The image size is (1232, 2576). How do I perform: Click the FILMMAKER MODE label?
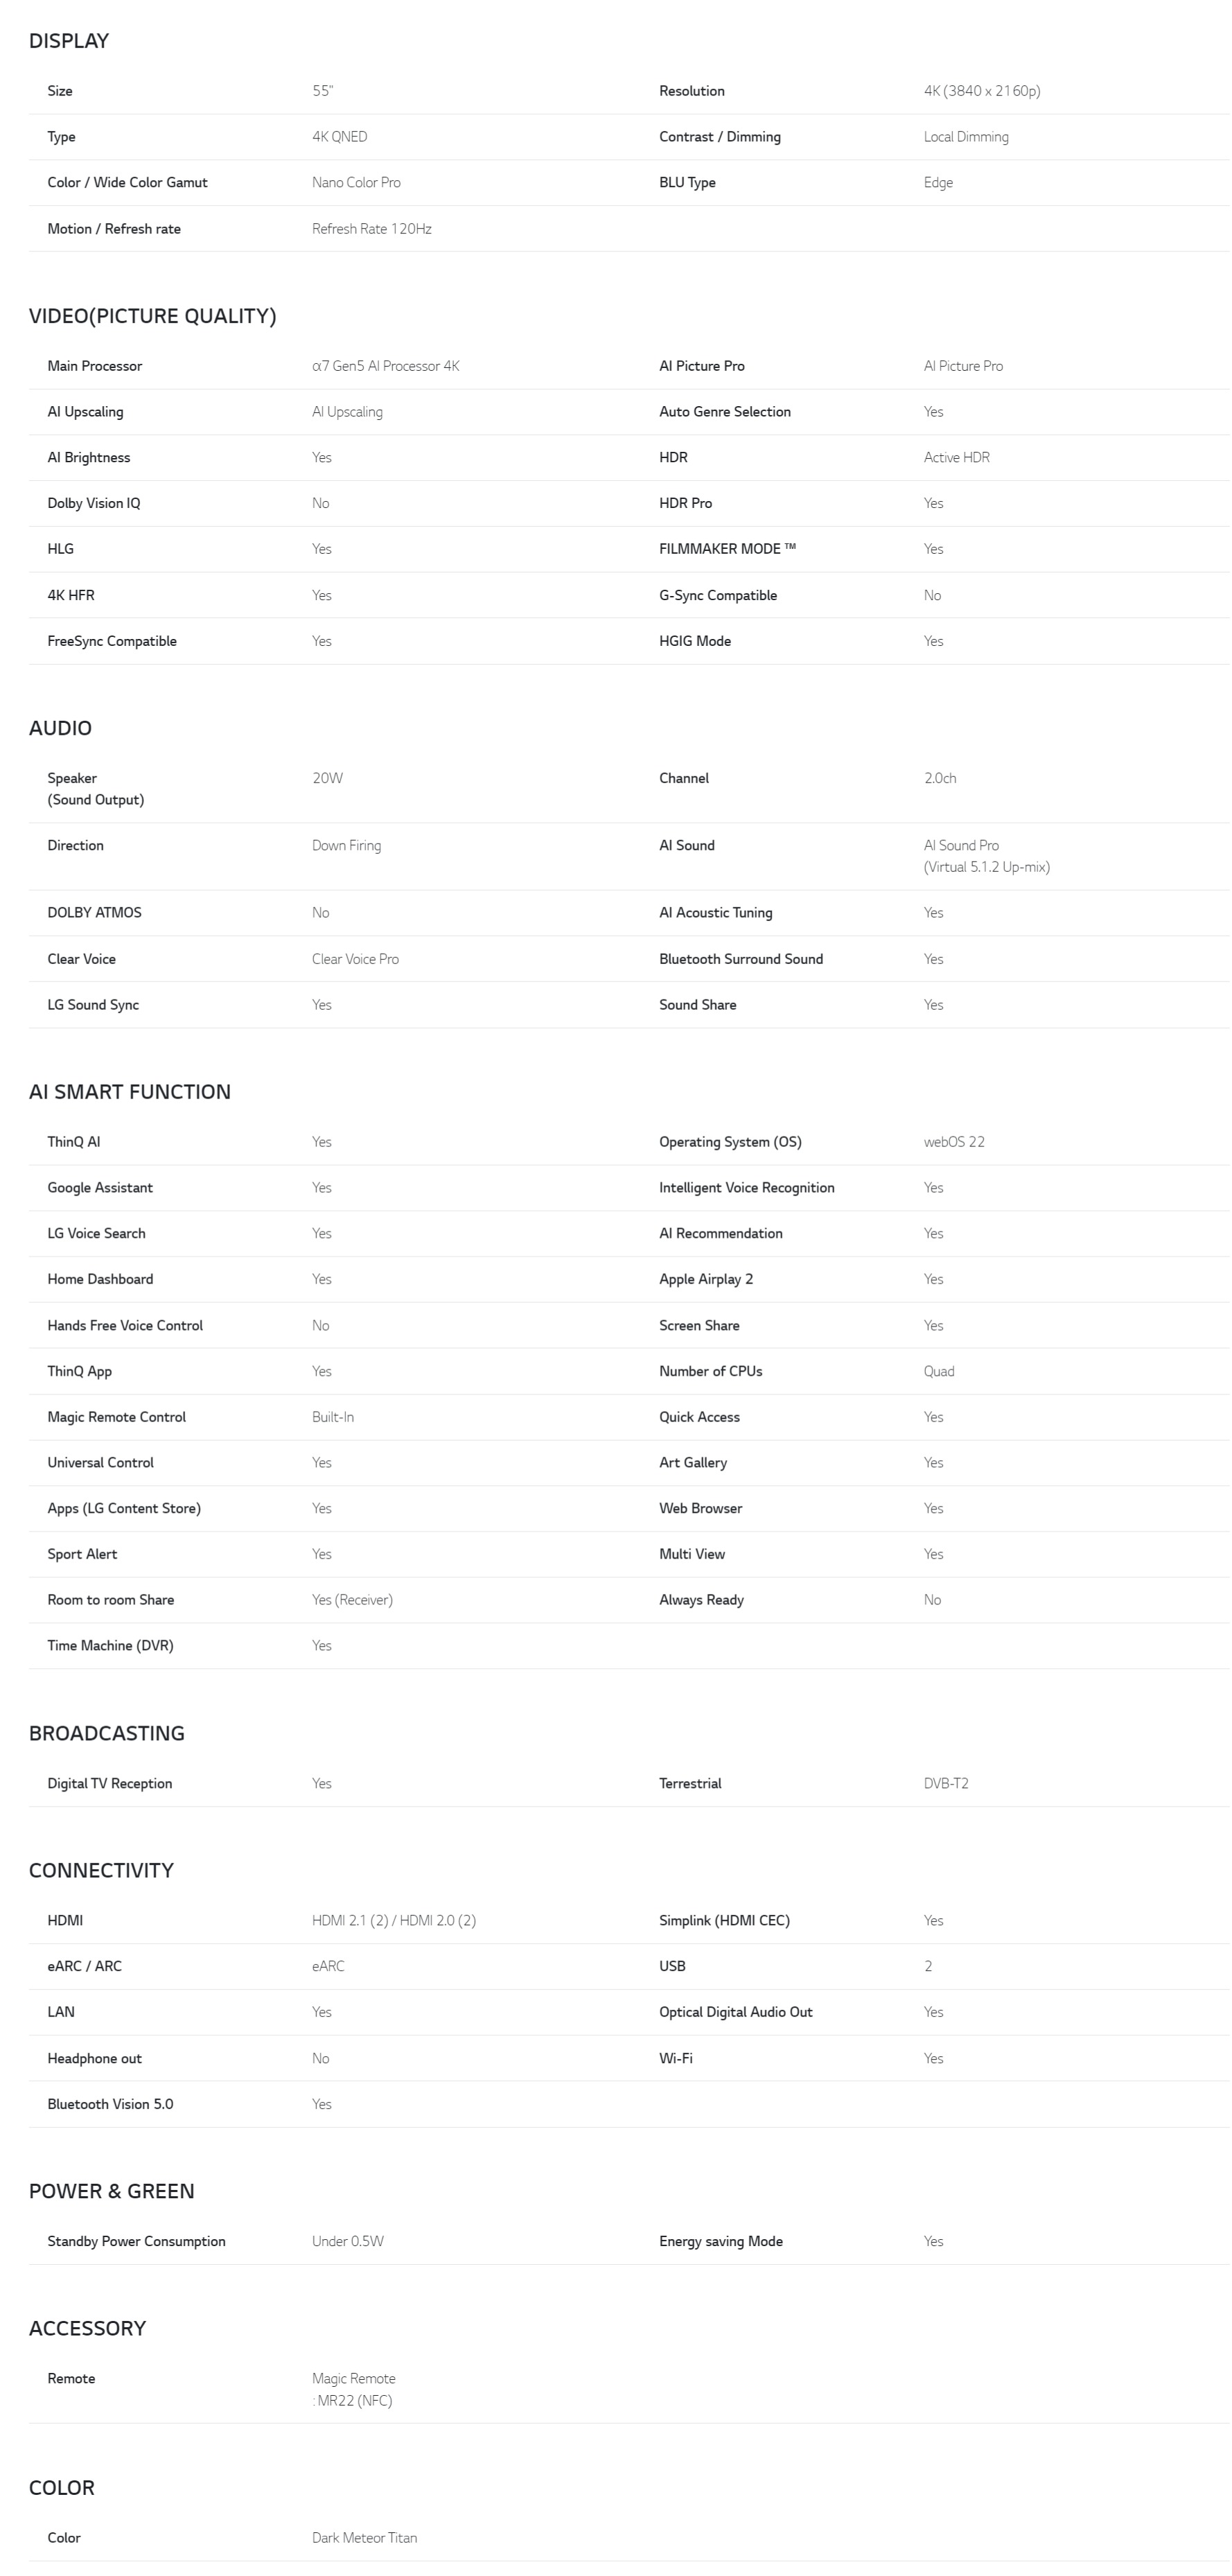(x=727, y=549)
